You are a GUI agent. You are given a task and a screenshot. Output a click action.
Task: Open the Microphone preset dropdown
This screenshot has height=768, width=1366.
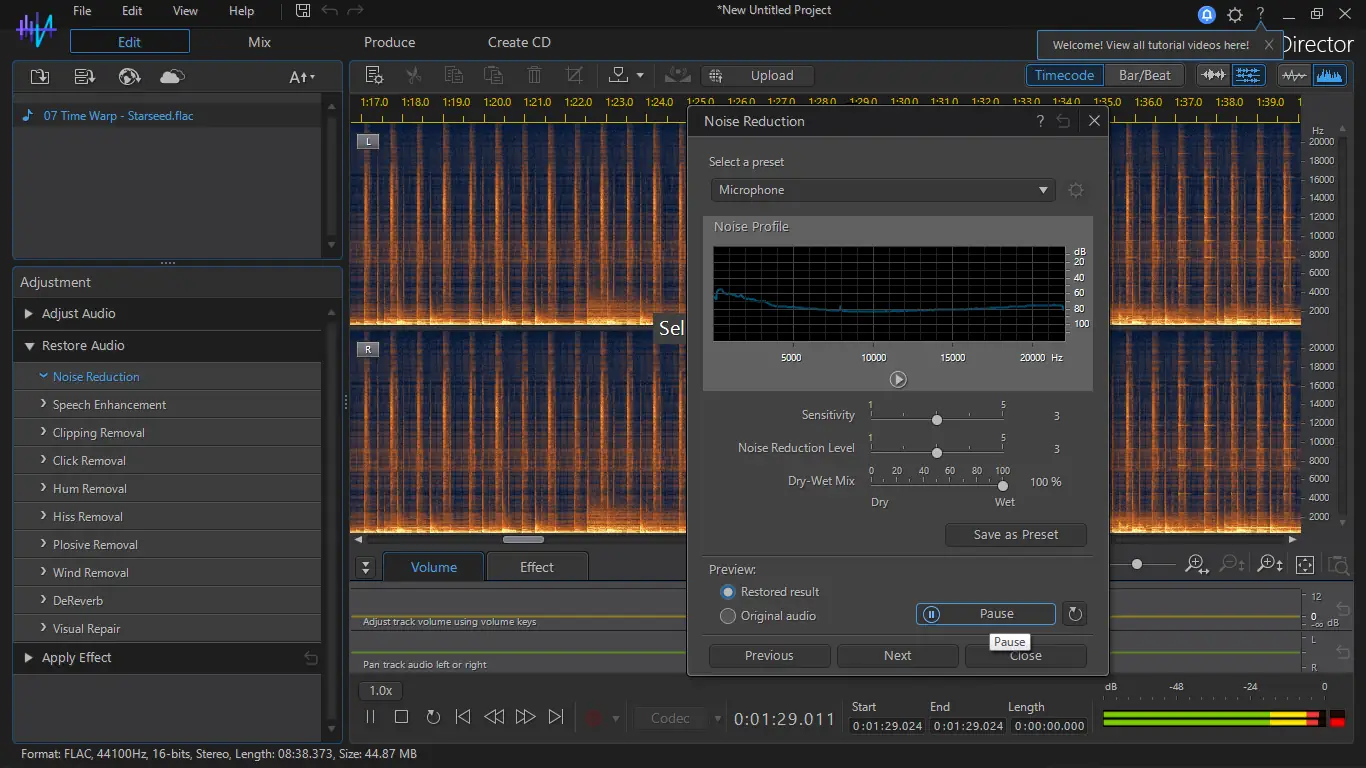(x=883, y=190)
